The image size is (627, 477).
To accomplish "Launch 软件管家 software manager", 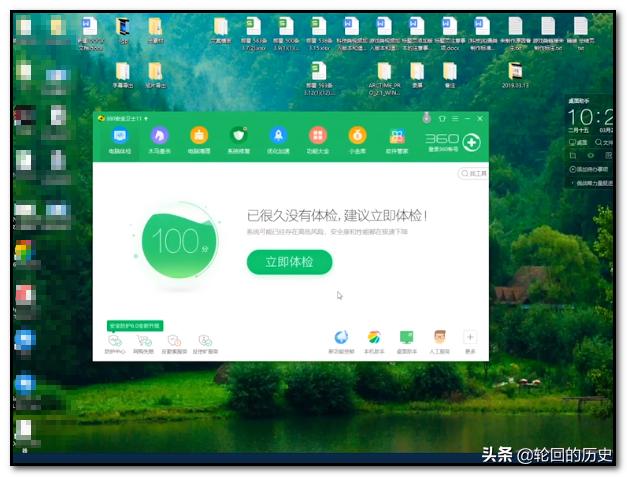I will pos(397,140).
